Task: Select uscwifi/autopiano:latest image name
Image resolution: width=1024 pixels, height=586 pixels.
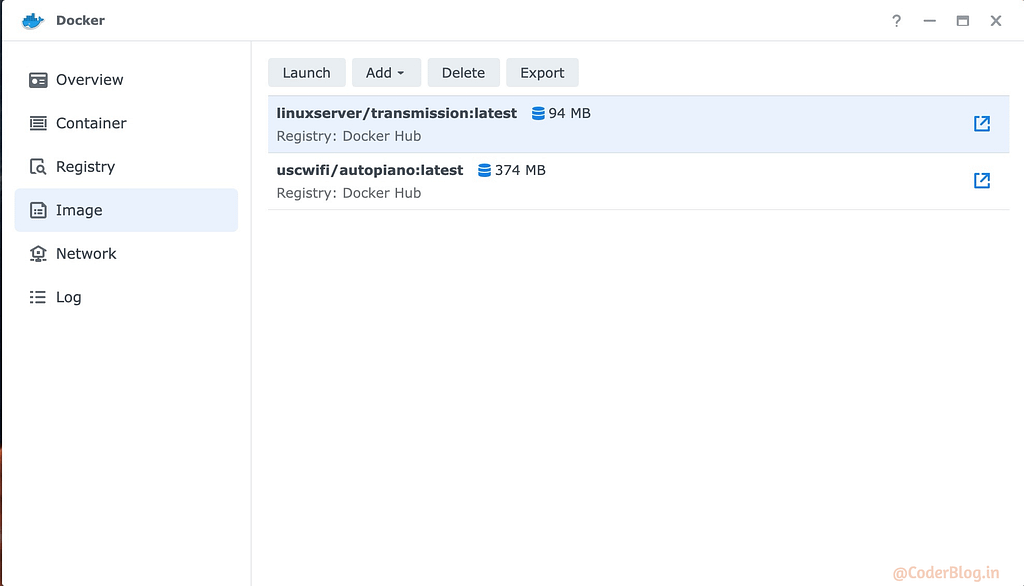Action: click(x=370, y=170)
